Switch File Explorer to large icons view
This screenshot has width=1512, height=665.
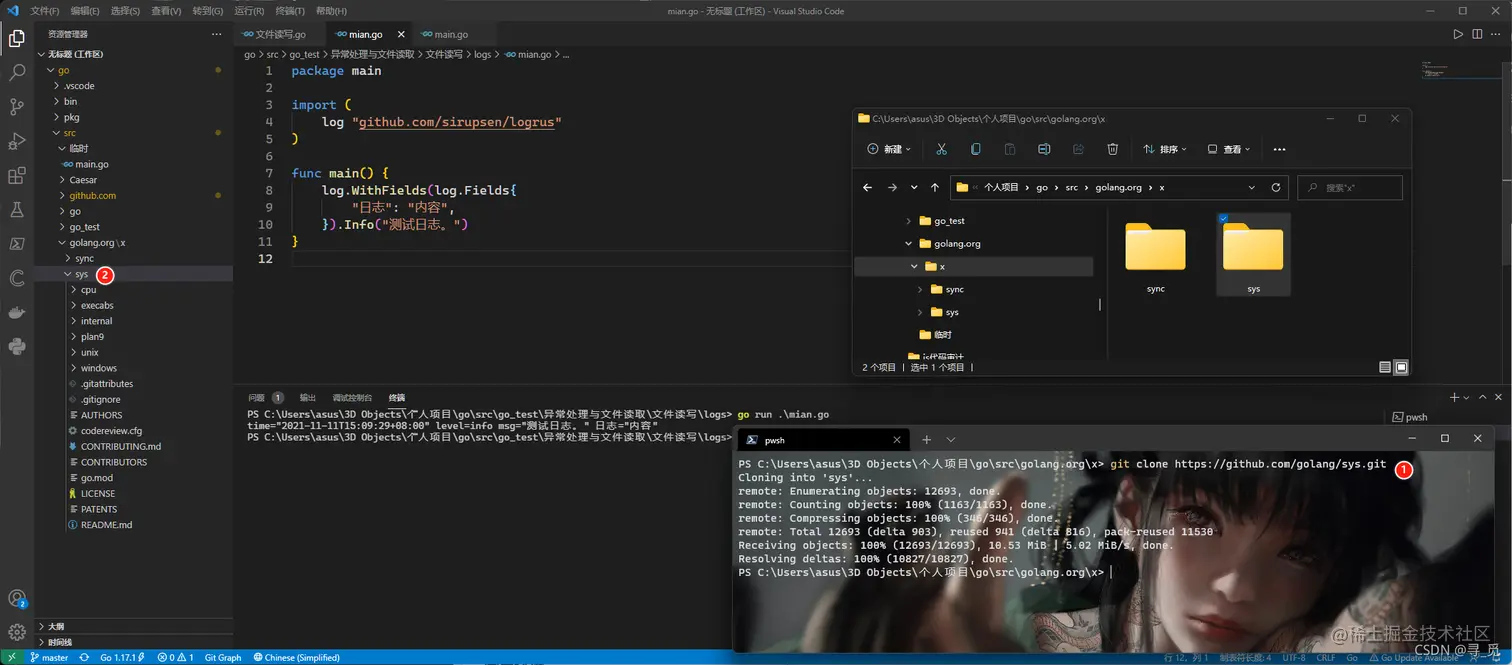click(x=1401, y=368)
